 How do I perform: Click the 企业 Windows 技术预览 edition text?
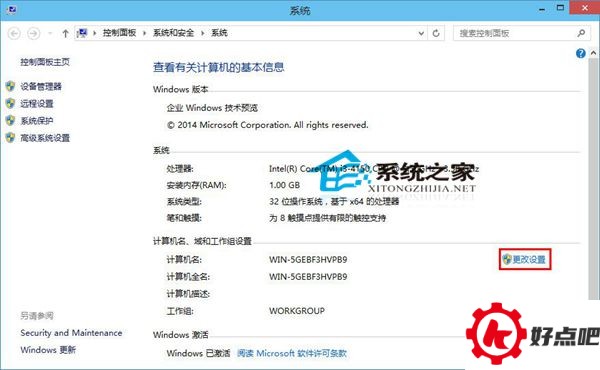[212, 108]
